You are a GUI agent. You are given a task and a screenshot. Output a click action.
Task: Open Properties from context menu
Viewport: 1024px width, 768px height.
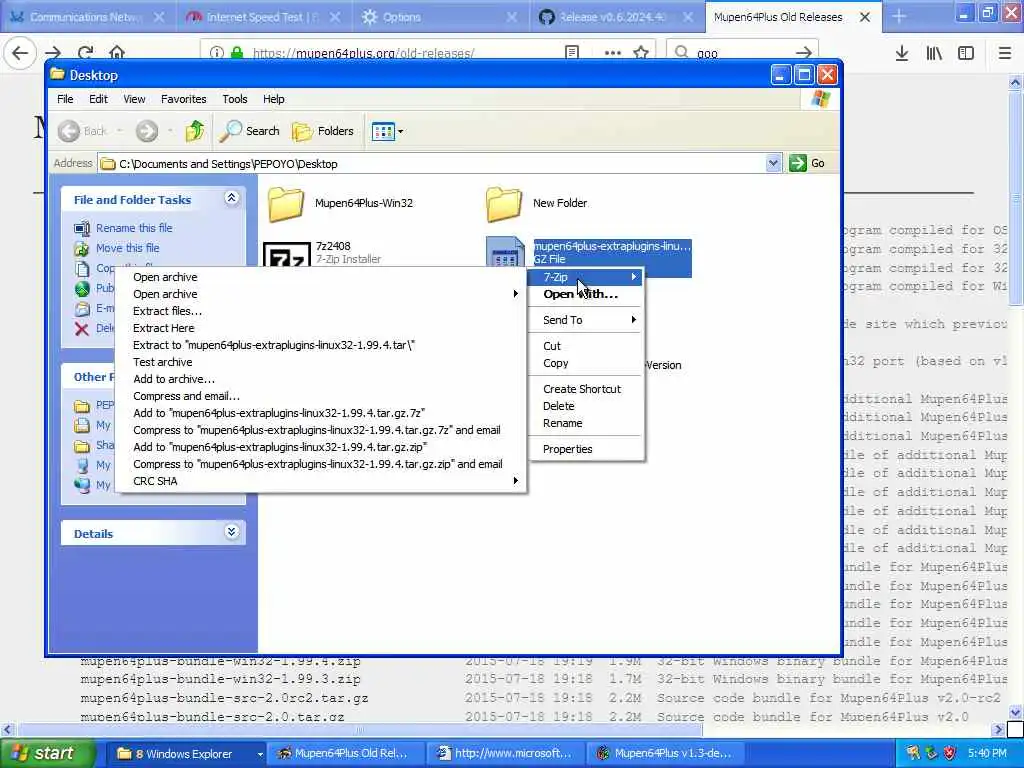click(586, 449)
